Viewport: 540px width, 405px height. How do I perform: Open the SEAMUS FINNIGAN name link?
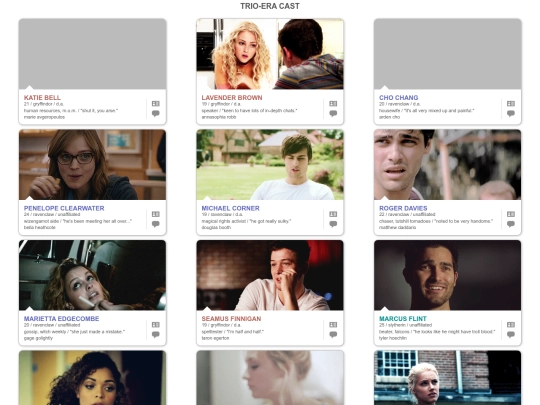click(x=231, y=319)
